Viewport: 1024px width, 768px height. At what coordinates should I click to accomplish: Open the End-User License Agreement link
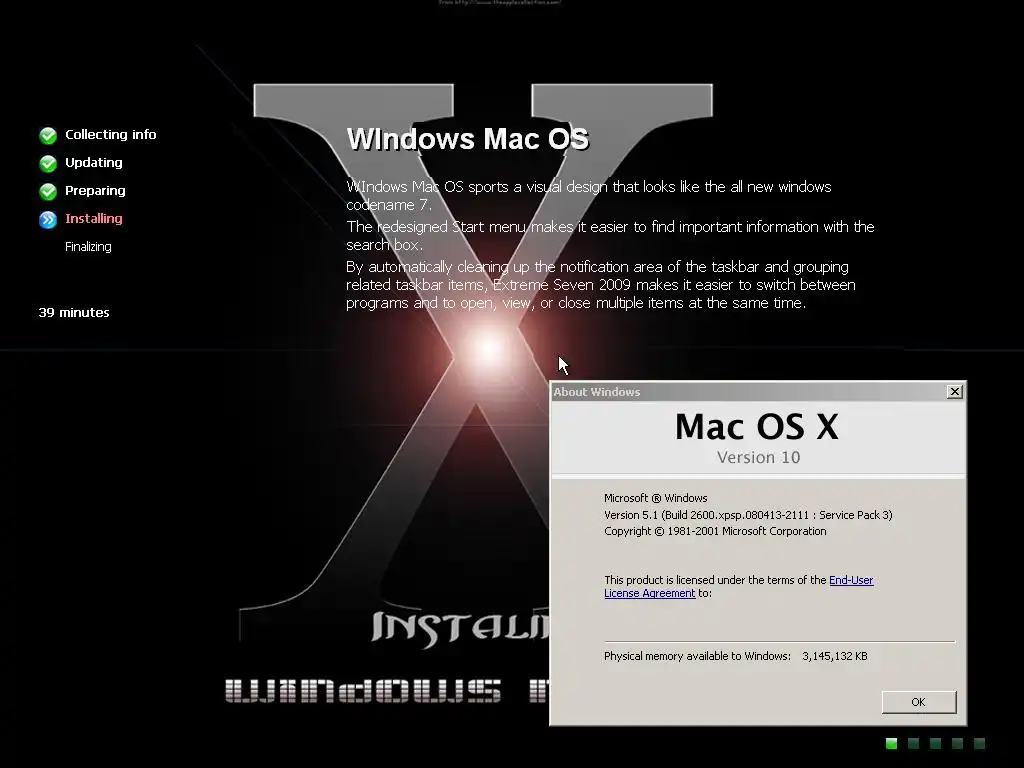(851, 580)
